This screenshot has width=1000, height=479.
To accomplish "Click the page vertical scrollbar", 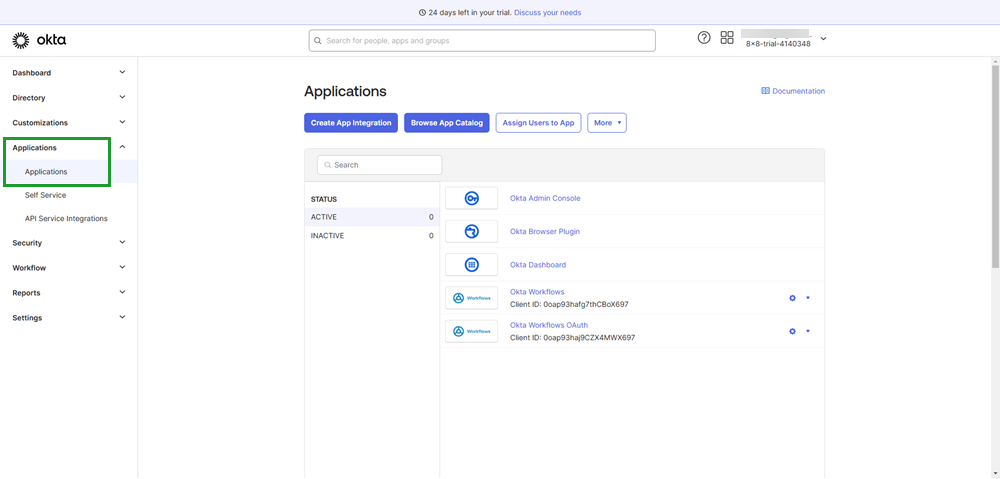I will click(996, 166).
